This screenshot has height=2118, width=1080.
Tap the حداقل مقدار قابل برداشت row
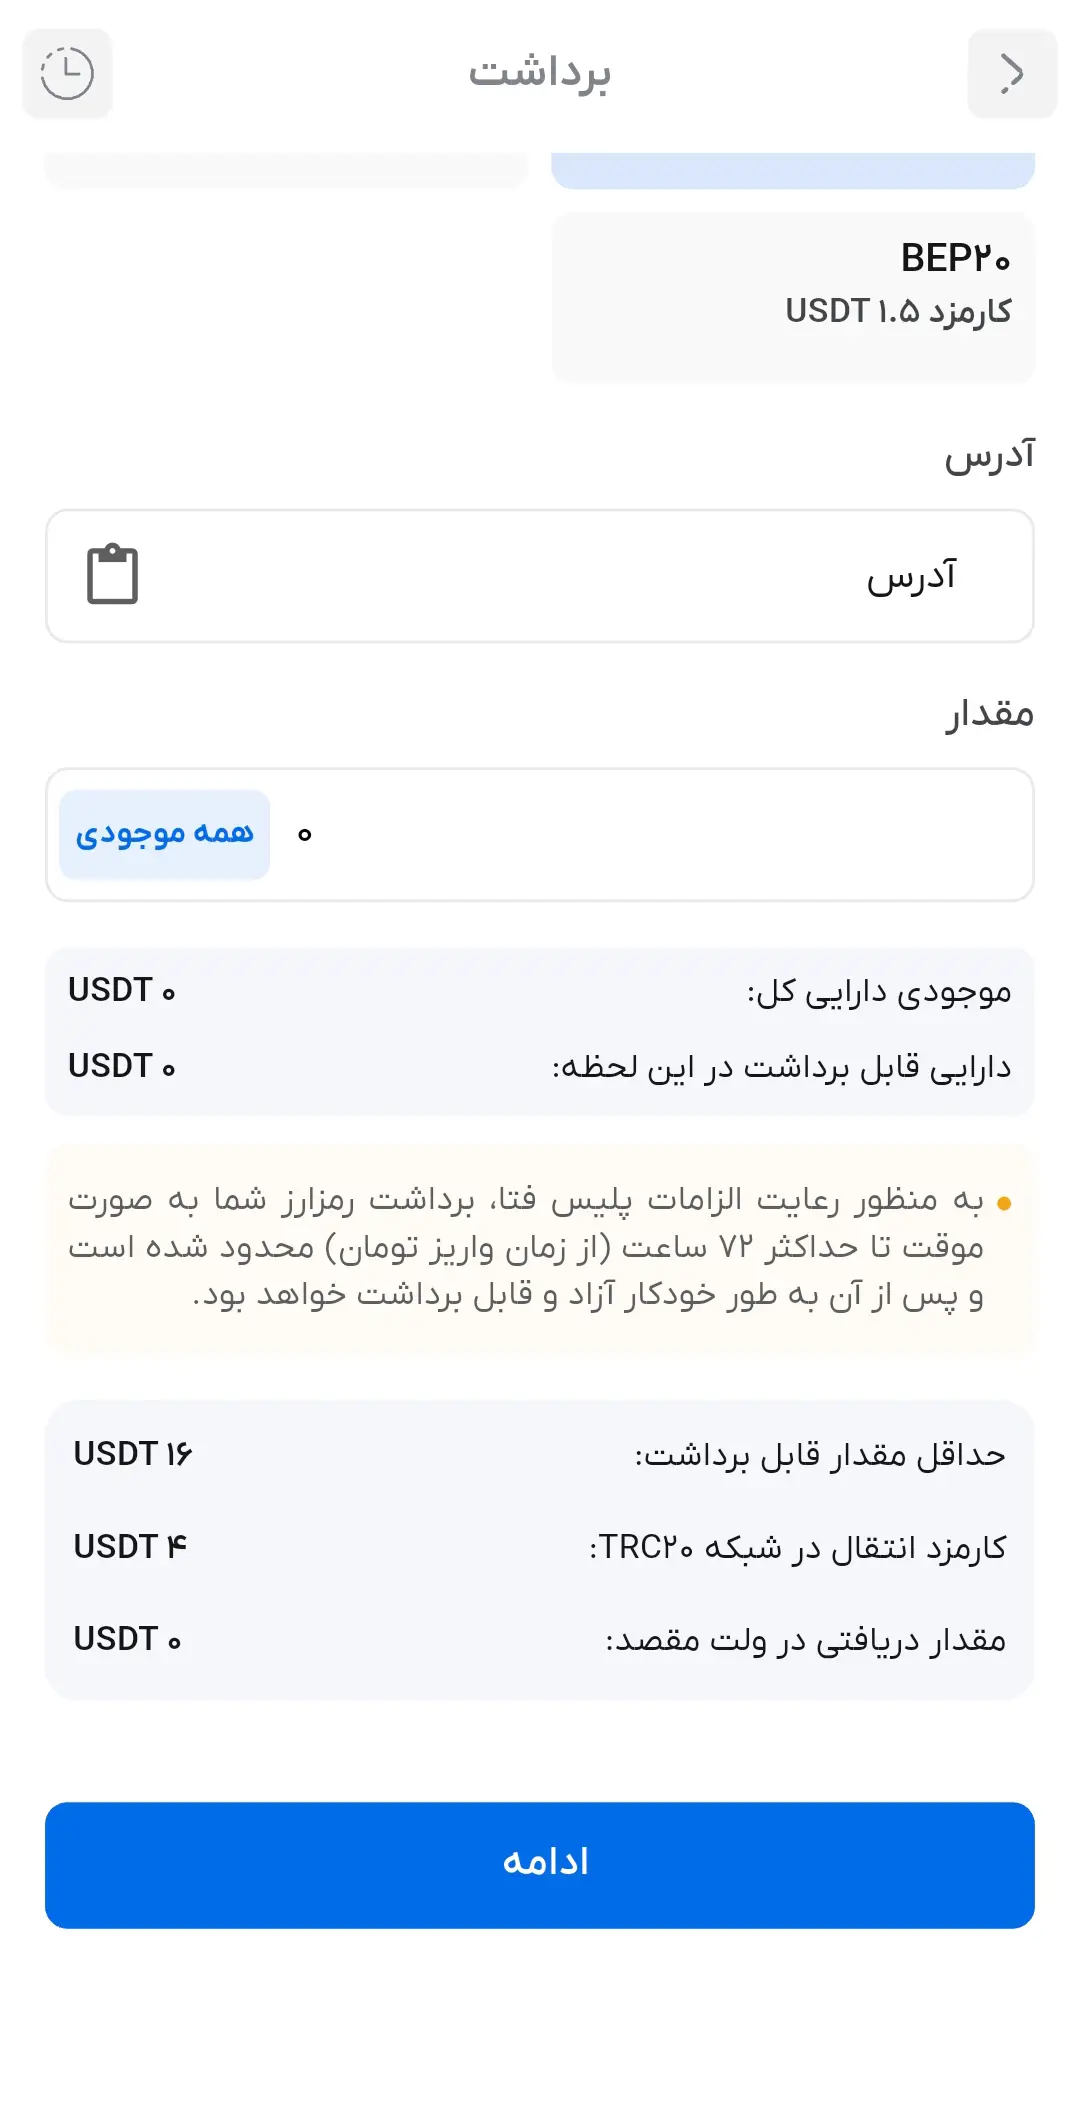pyautogui.click(x=540, y=1454)
